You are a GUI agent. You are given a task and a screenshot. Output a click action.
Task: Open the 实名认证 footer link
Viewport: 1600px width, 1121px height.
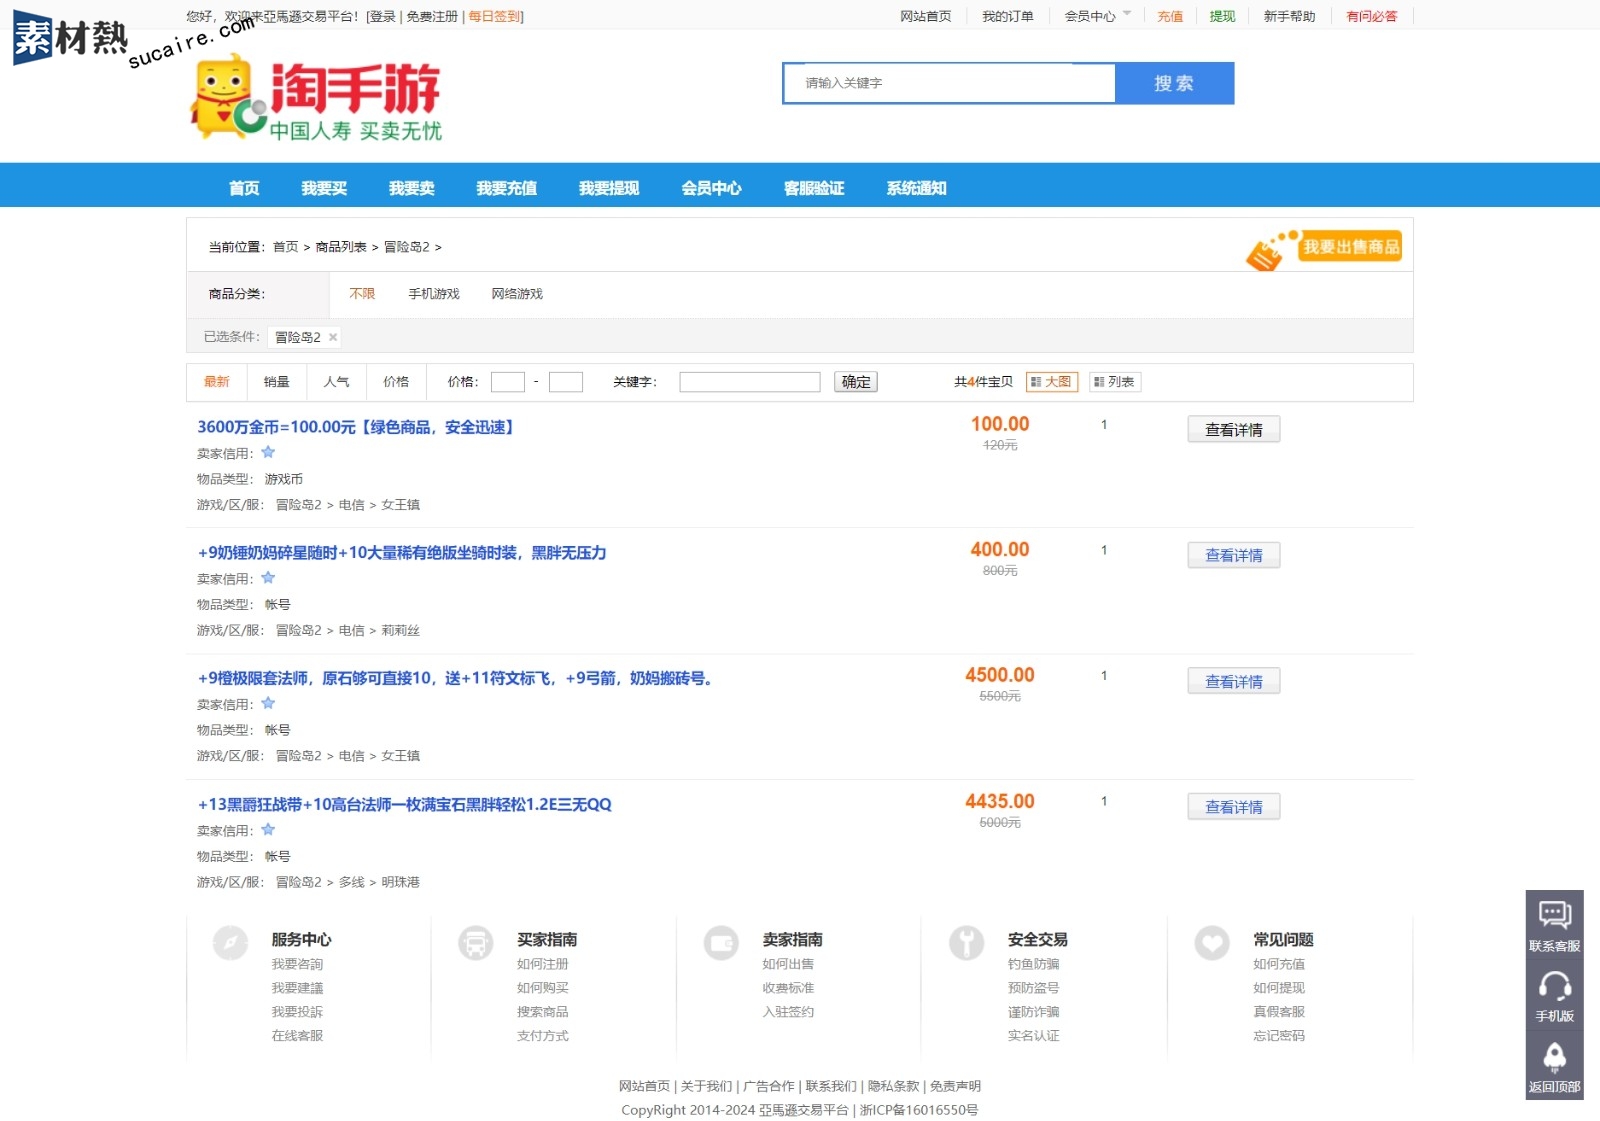click(1034, 1036)
